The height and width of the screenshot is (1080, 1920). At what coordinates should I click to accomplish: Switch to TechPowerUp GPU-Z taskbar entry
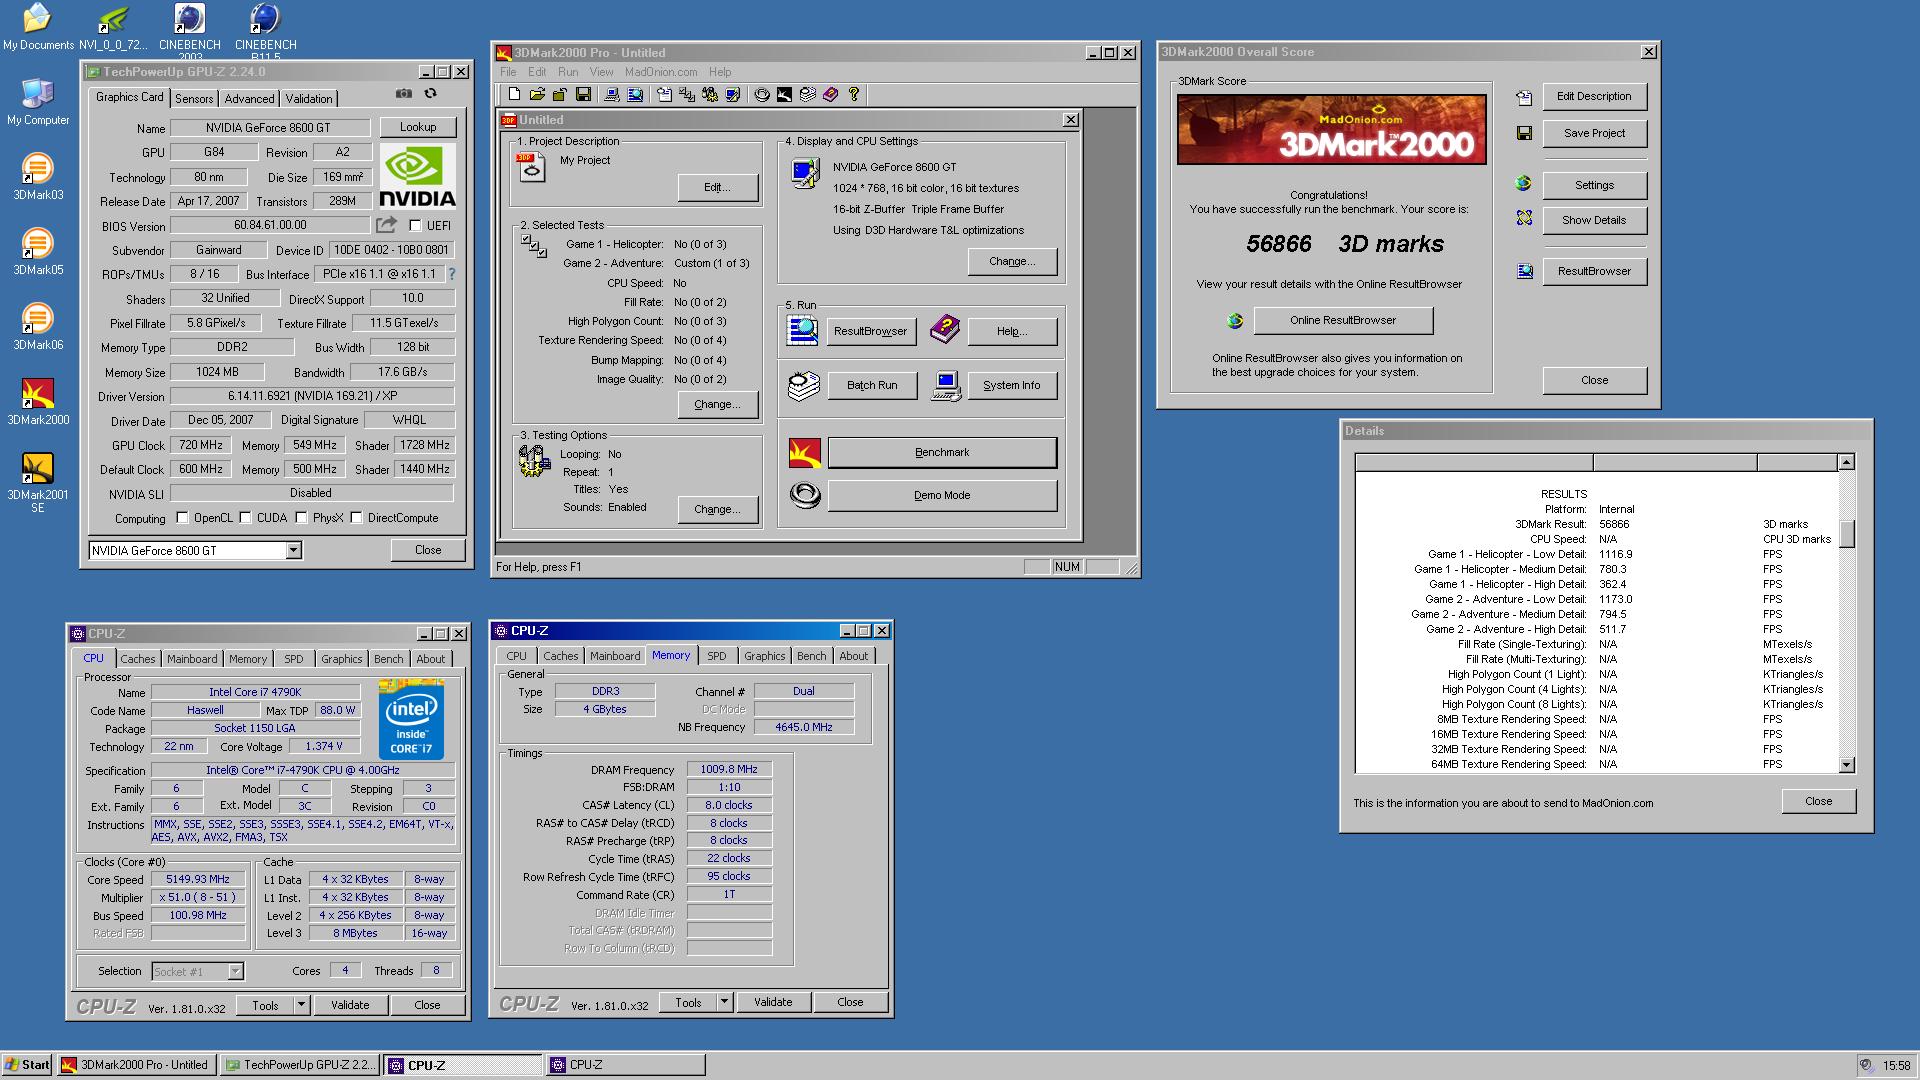[301, 1065]
